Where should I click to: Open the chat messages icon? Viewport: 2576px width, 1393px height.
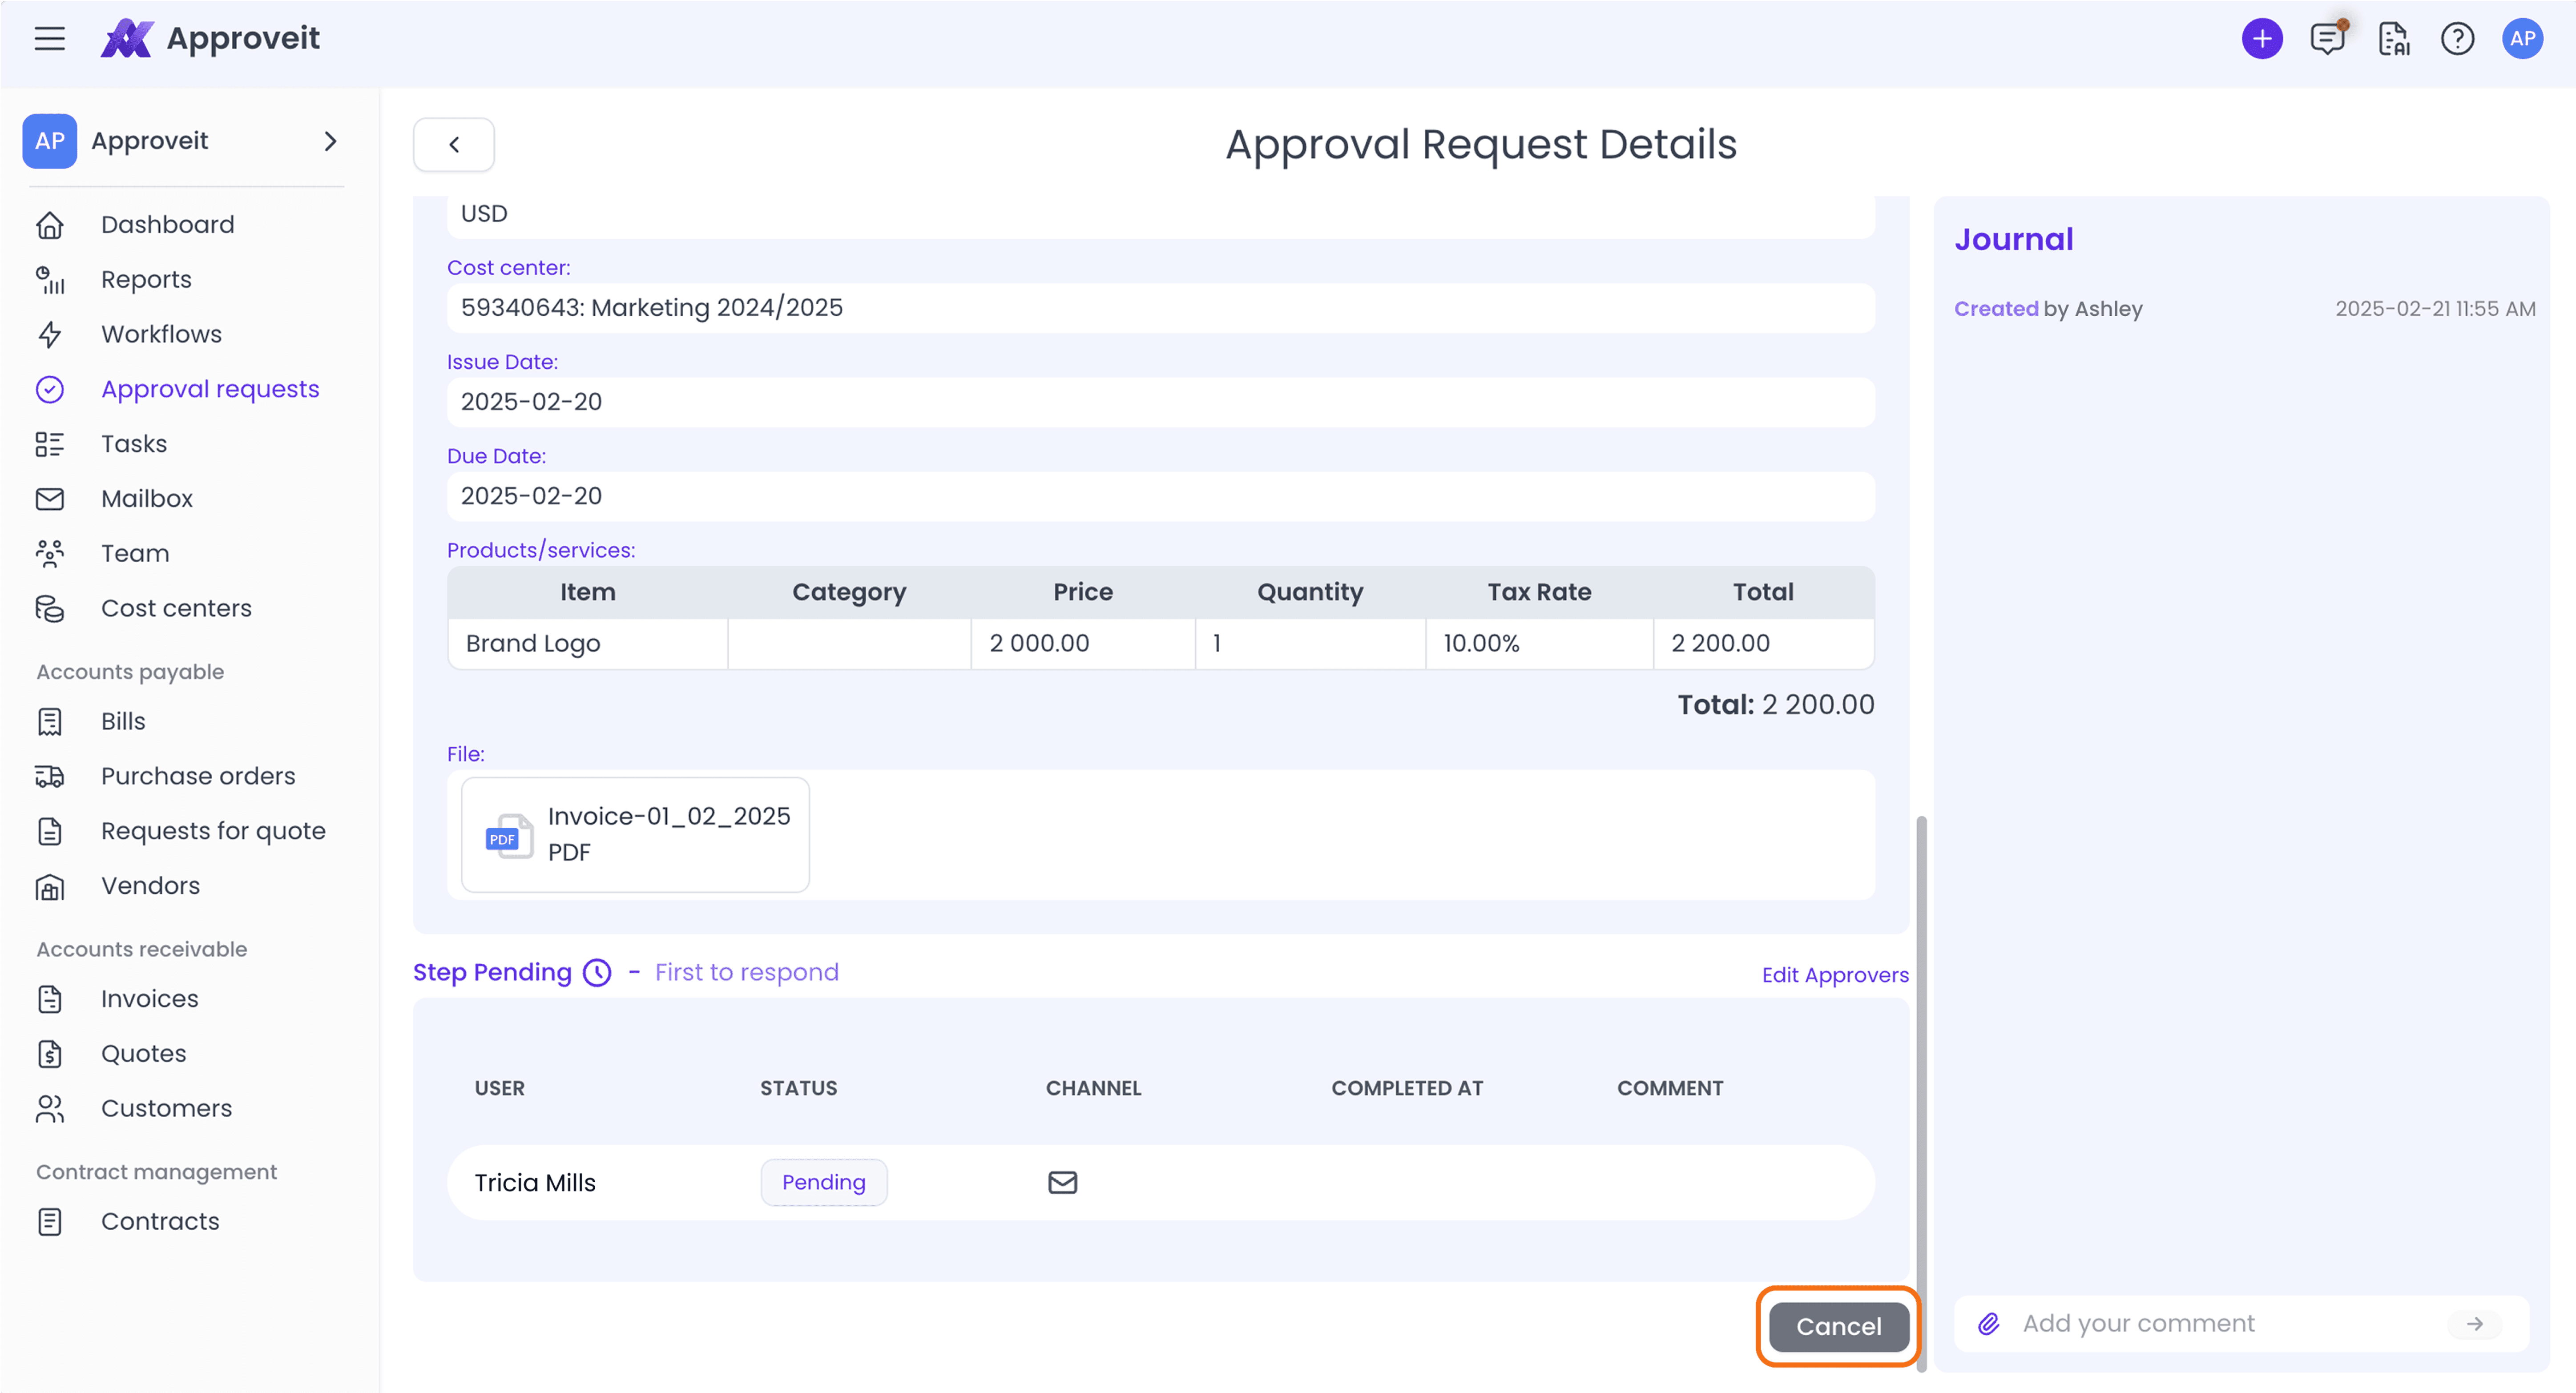click(2328, 39)
